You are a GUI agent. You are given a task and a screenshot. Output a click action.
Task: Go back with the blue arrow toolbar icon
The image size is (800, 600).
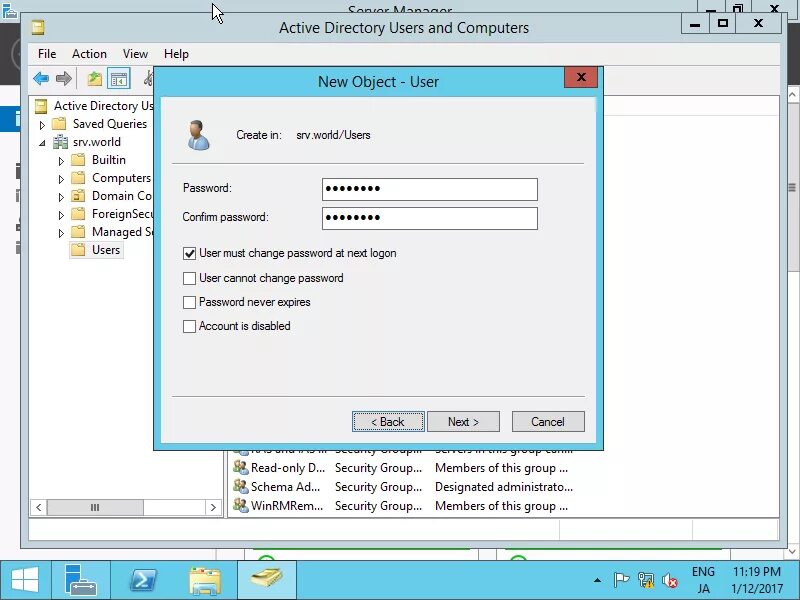[41, 79]
